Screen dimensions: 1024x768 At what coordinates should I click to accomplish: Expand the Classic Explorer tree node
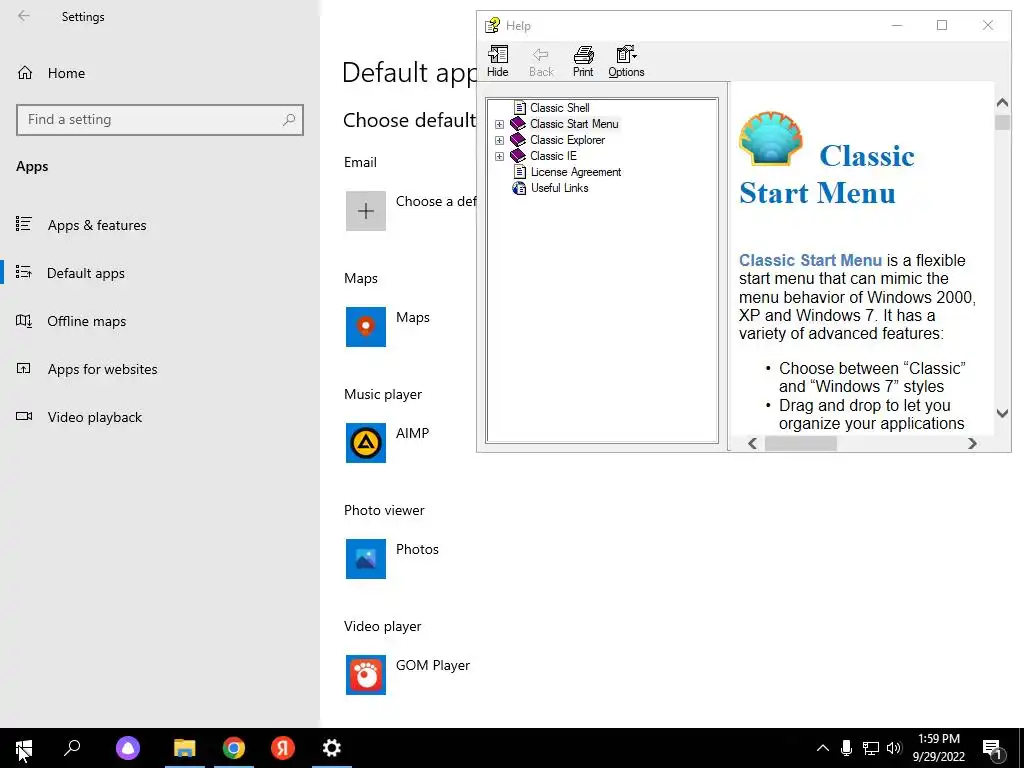500,140
